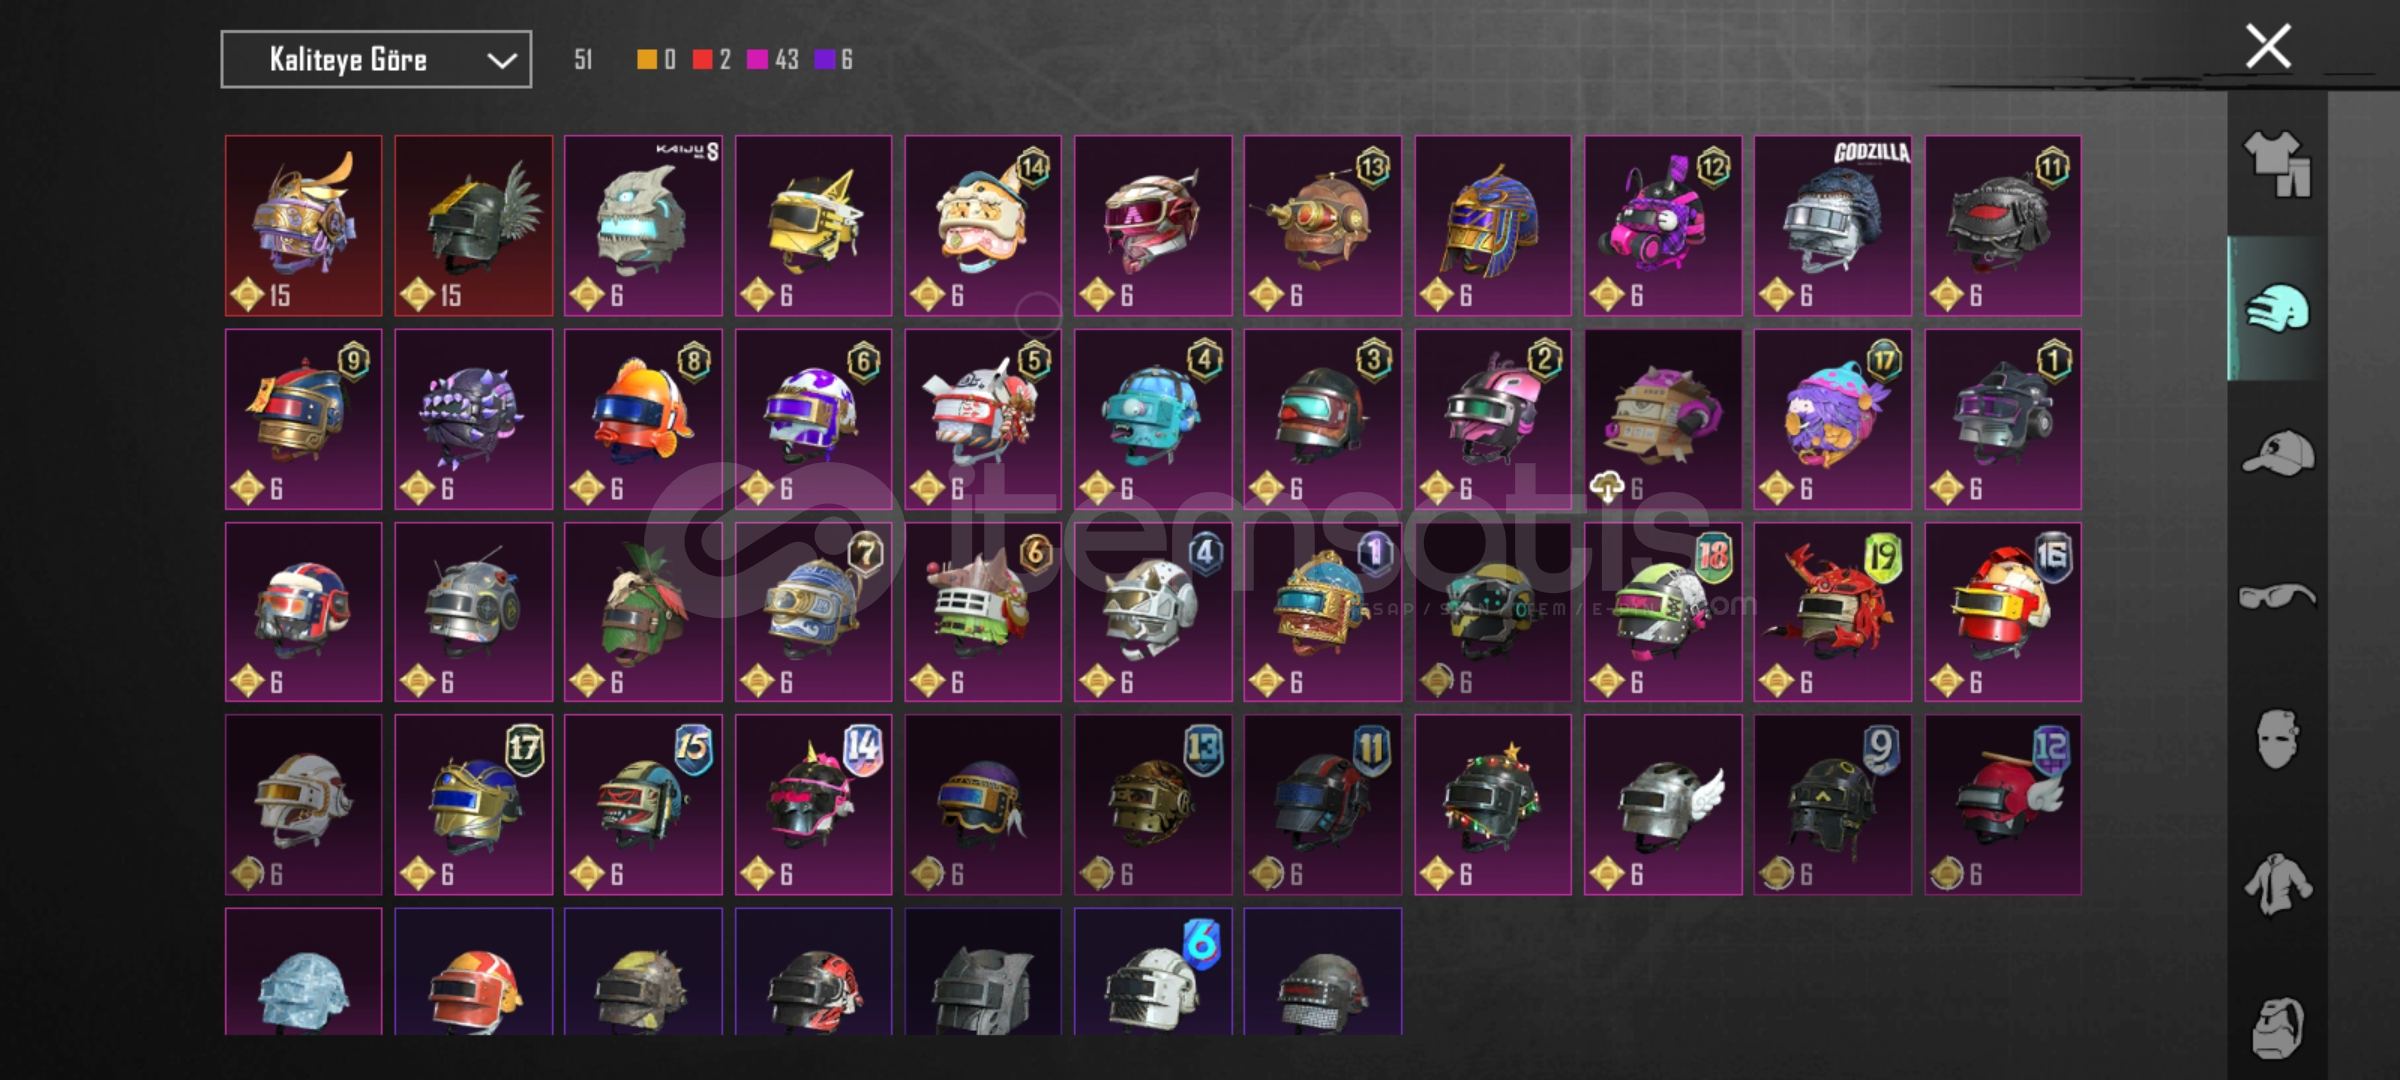Click the cloud download icon on cardboard helmet
This screenshot has width=2400, height=1080.
point(1606,488)
